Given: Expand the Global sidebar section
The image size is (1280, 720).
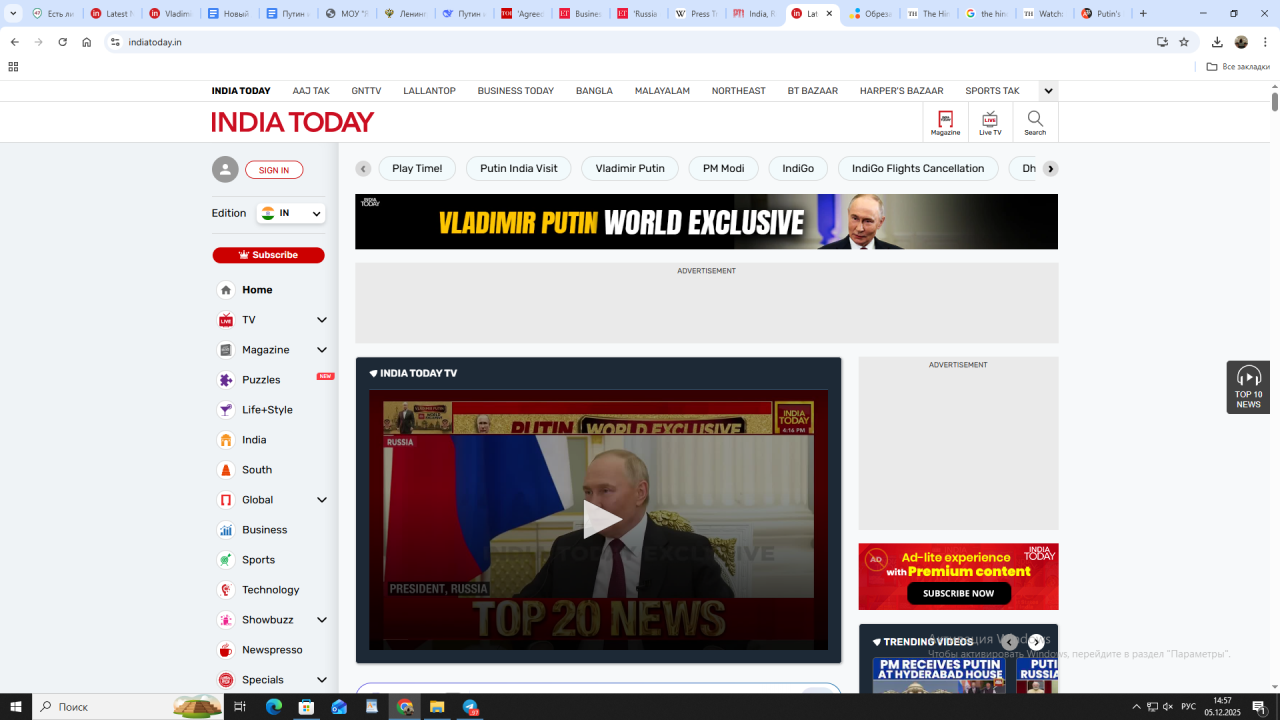Looking at the screenshot, I should click(x=321, y=500).
